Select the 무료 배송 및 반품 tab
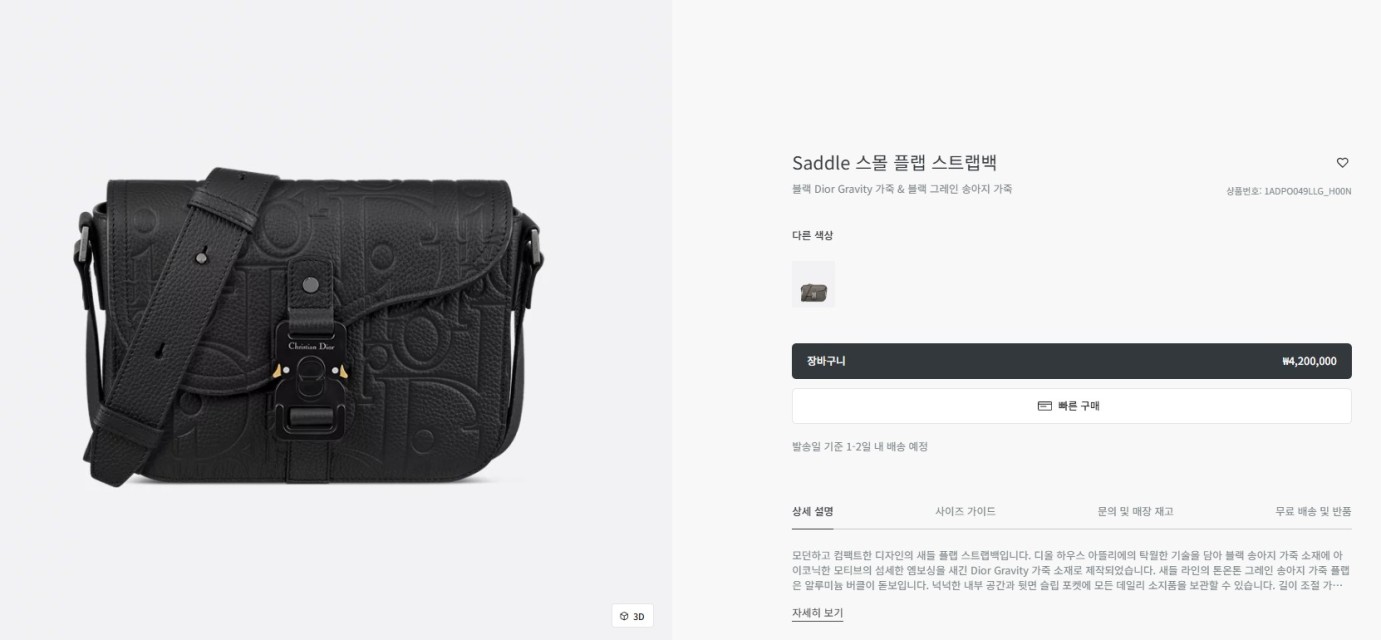This screenshot has height=640, width=1381. [x=1313, y=511]
